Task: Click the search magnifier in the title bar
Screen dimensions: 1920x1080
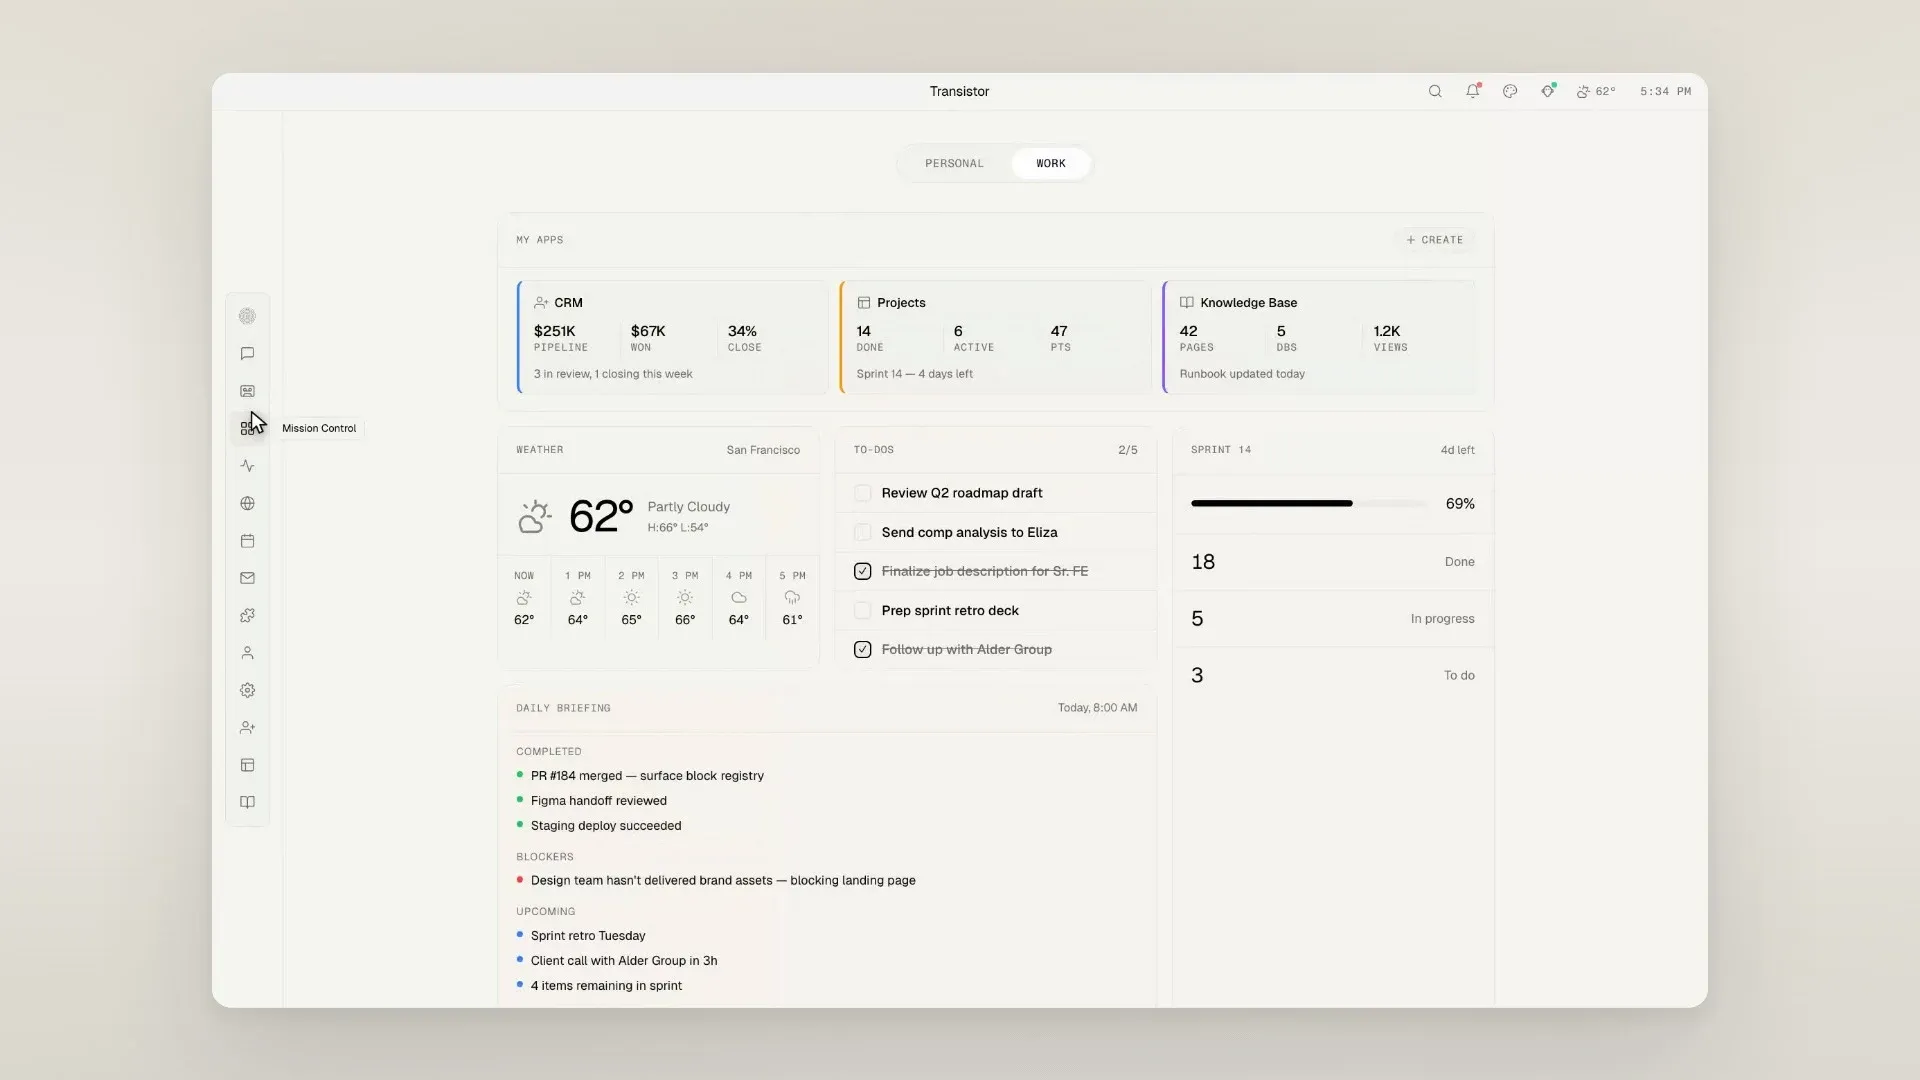Action: (1435, 91)
